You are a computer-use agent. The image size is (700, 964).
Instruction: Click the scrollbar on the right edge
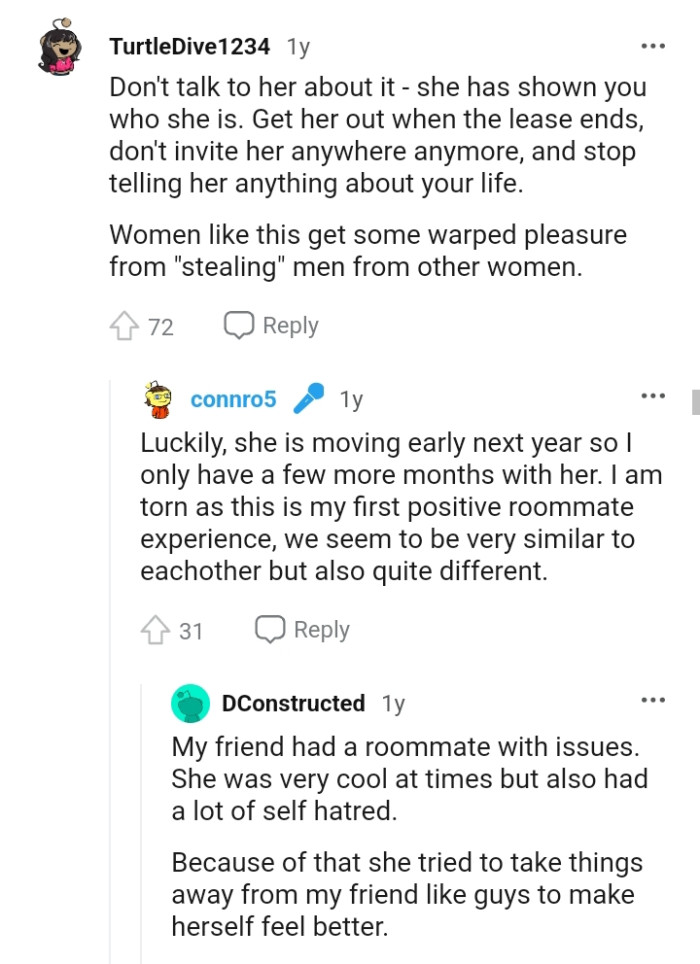(696, 400)
